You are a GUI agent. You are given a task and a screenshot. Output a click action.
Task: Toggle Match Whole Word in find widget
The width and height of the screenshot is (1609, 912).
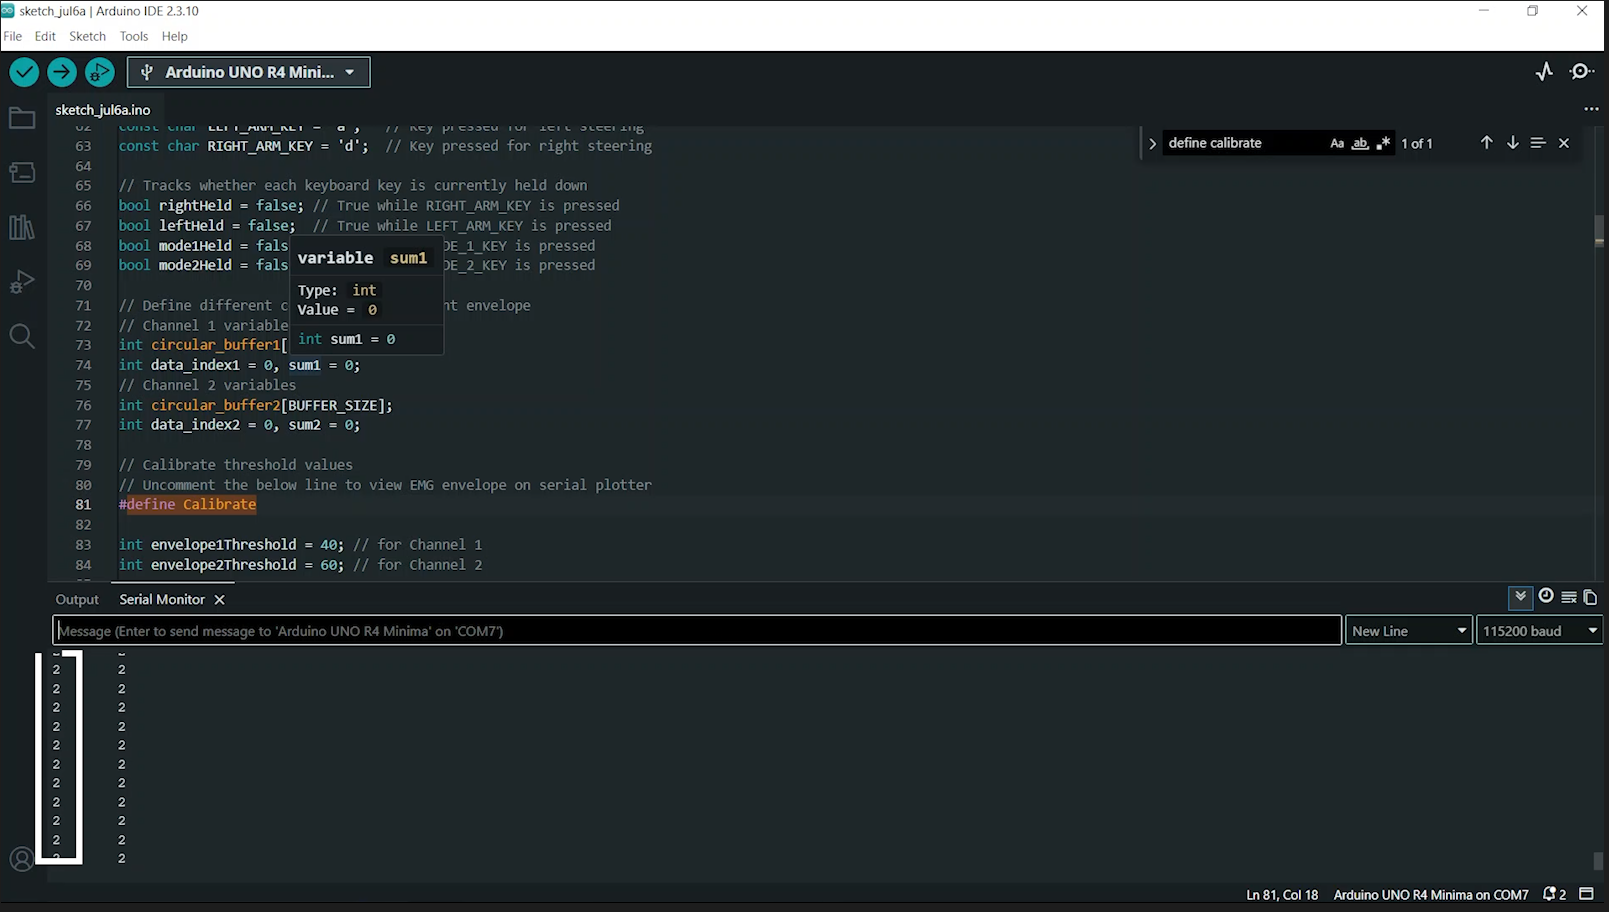pyautogui.click(x=1360, y=143)
